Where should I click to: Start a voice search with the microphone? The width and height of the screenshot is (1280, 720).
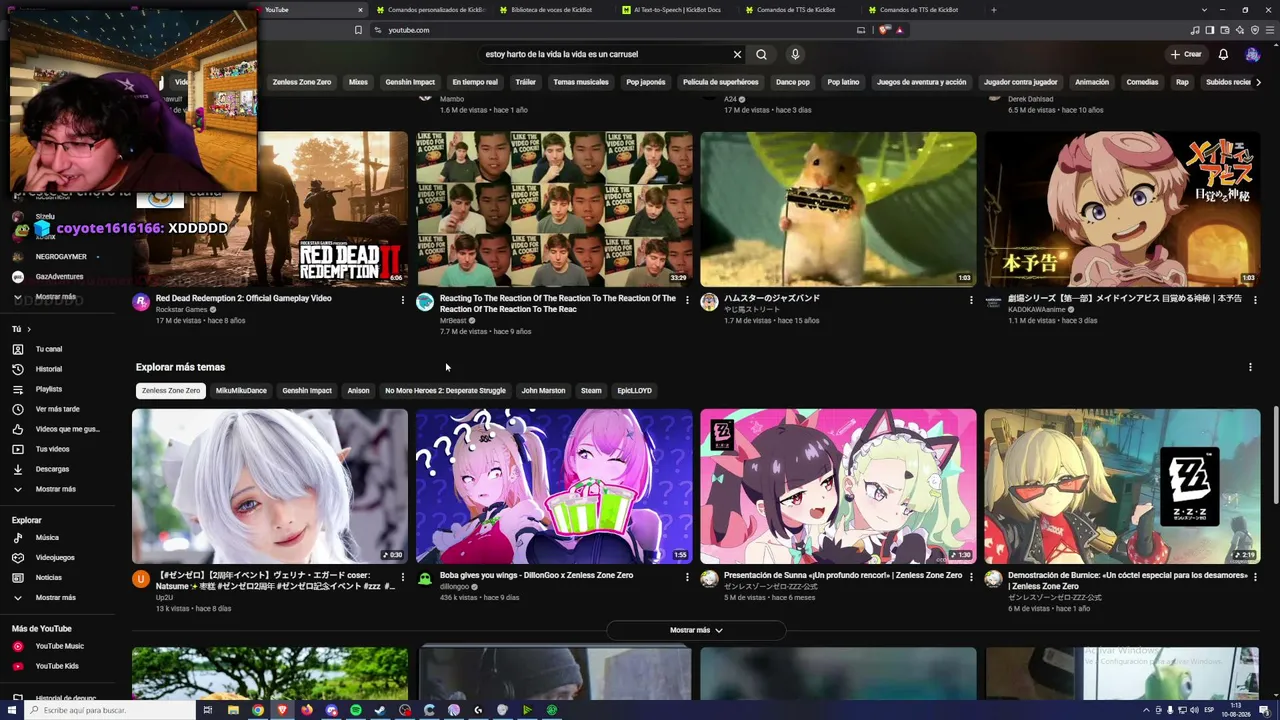pos(795,54)
